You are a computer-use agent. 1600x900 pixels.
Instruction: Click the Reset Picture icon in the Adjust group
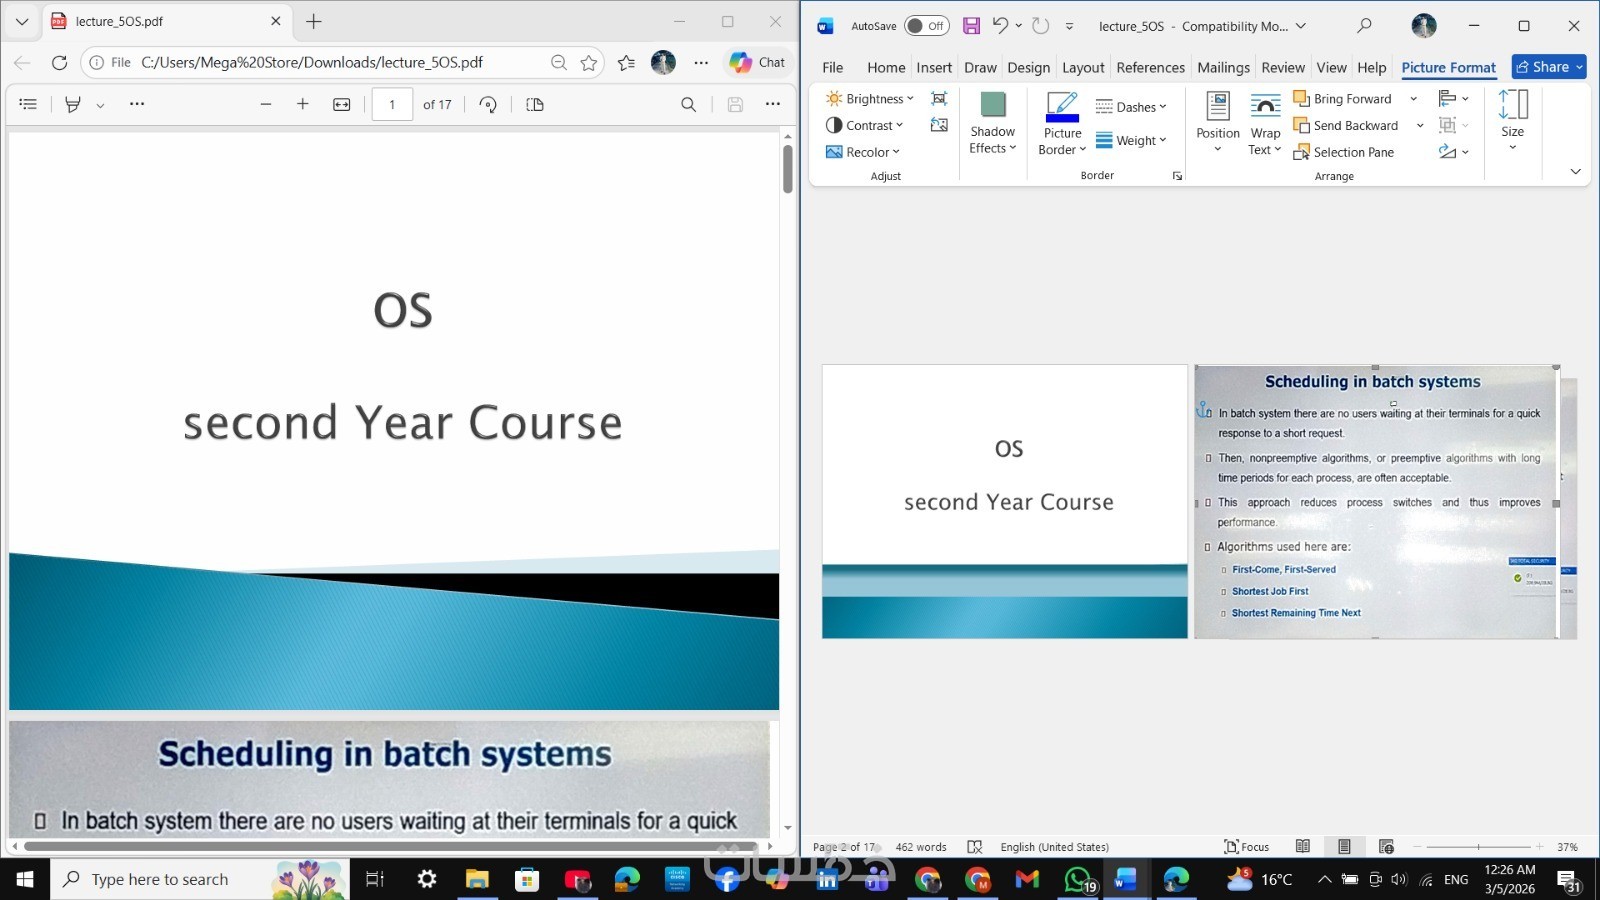(939, 125)
